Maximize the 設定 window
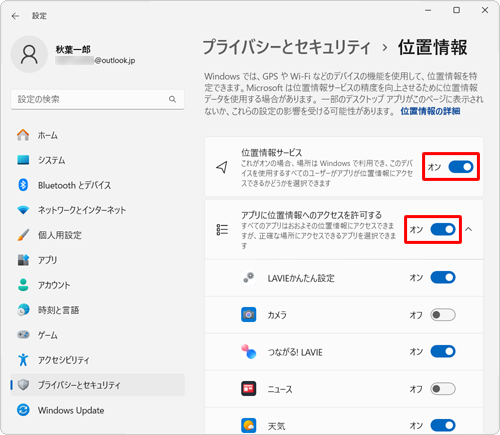 point(456,10)
